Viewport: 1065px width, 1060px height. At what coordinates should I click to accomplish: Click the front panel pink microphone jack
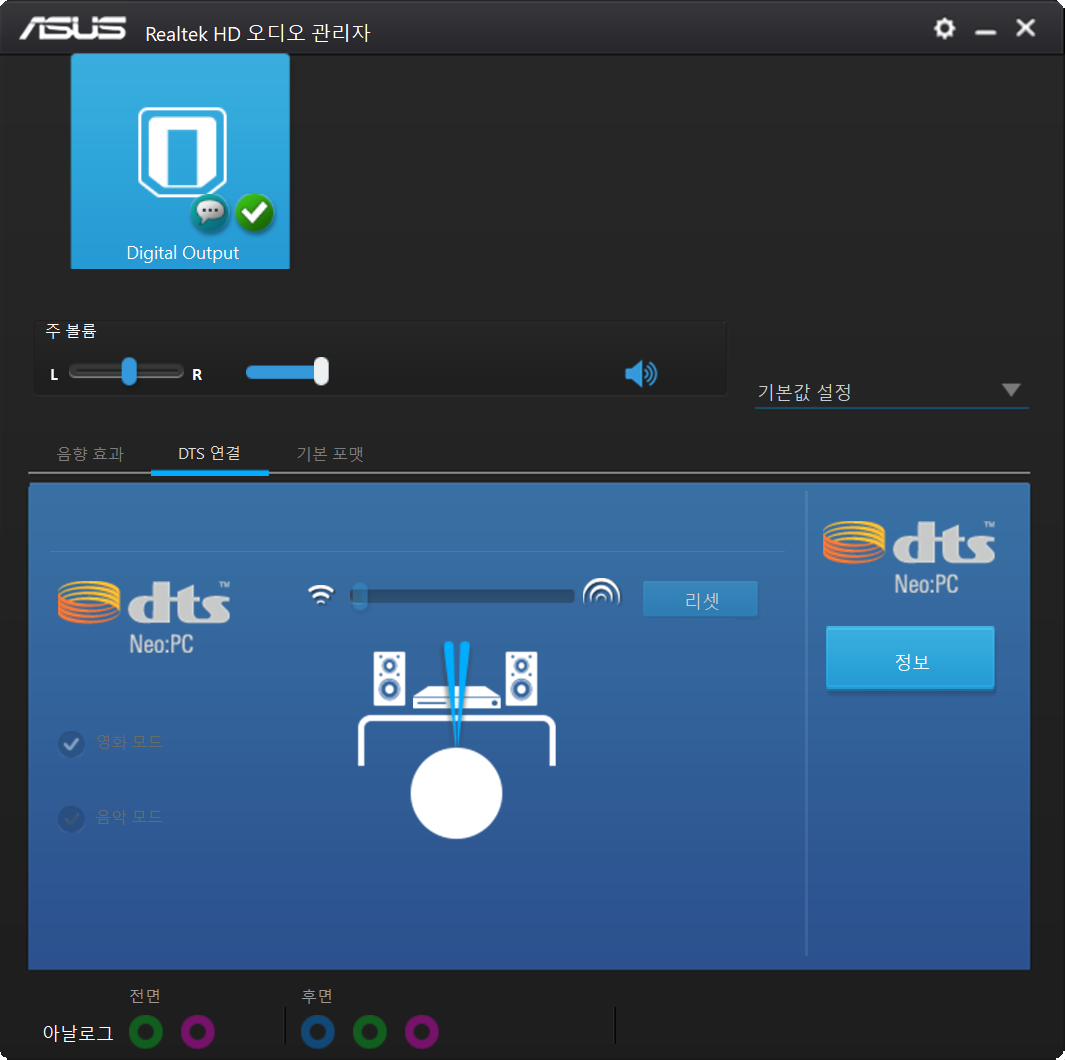click(x=198, y=1032)
